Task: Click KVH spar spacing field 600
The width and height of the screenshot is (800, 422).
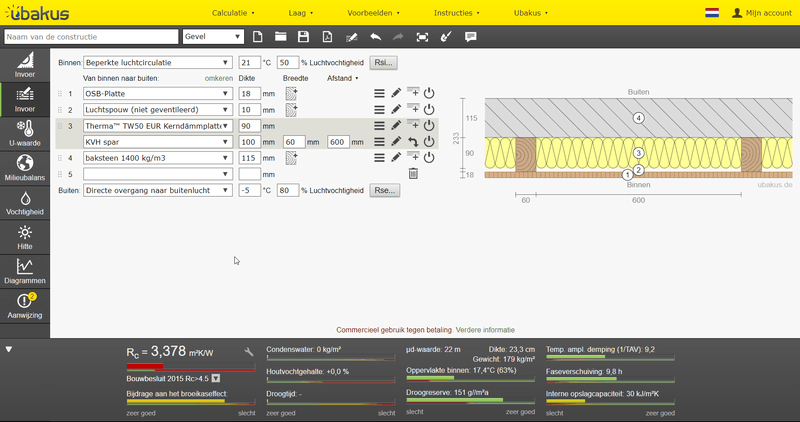Action: [x=338, y=142]
